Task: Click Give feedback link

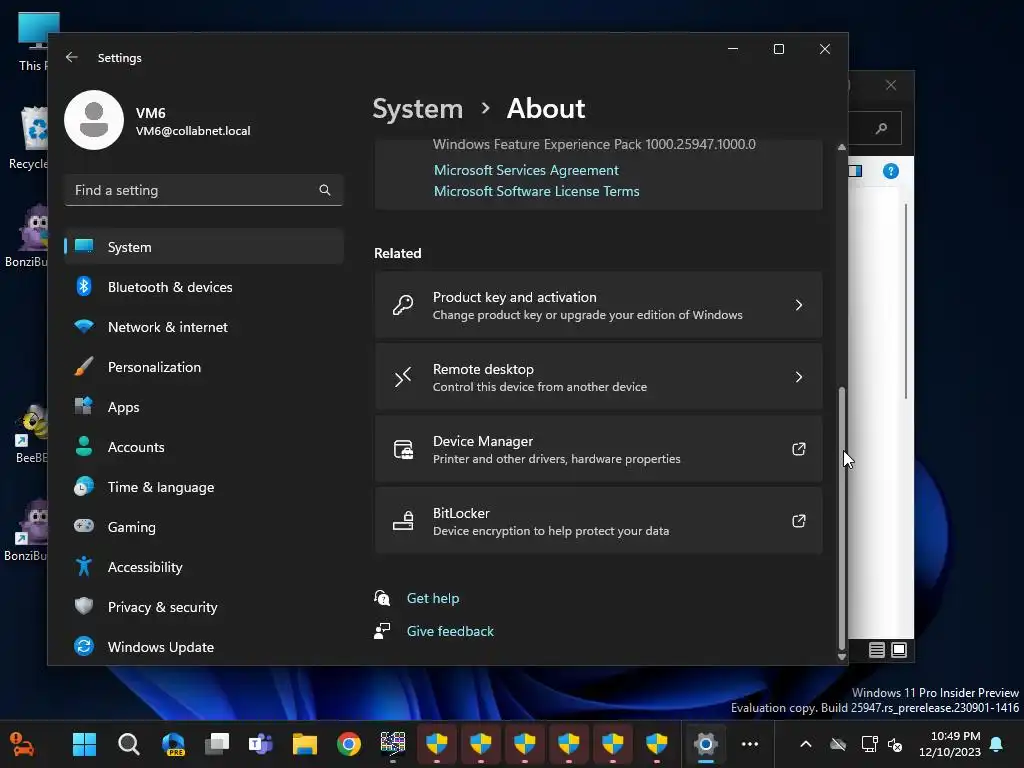Action: coord(450,632)
